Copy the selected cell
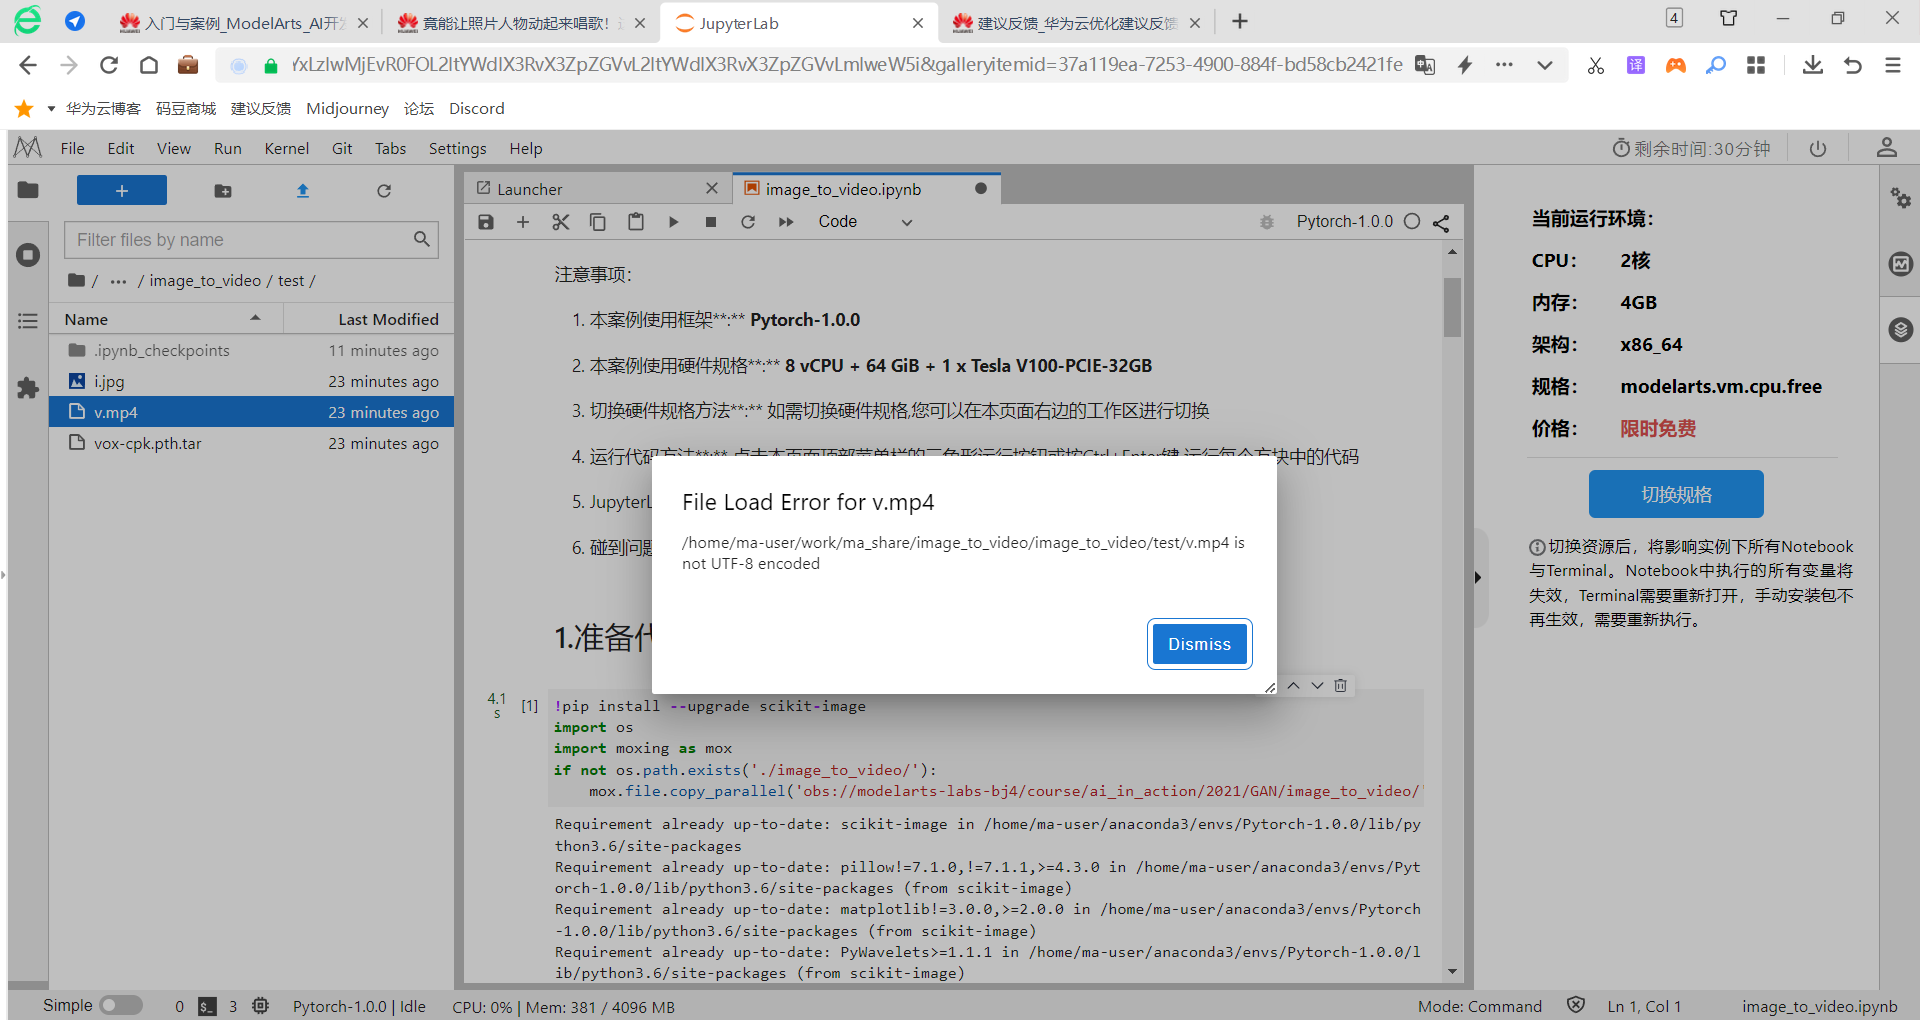The height and width of the screenshot is (1020, 1920). 598,222
